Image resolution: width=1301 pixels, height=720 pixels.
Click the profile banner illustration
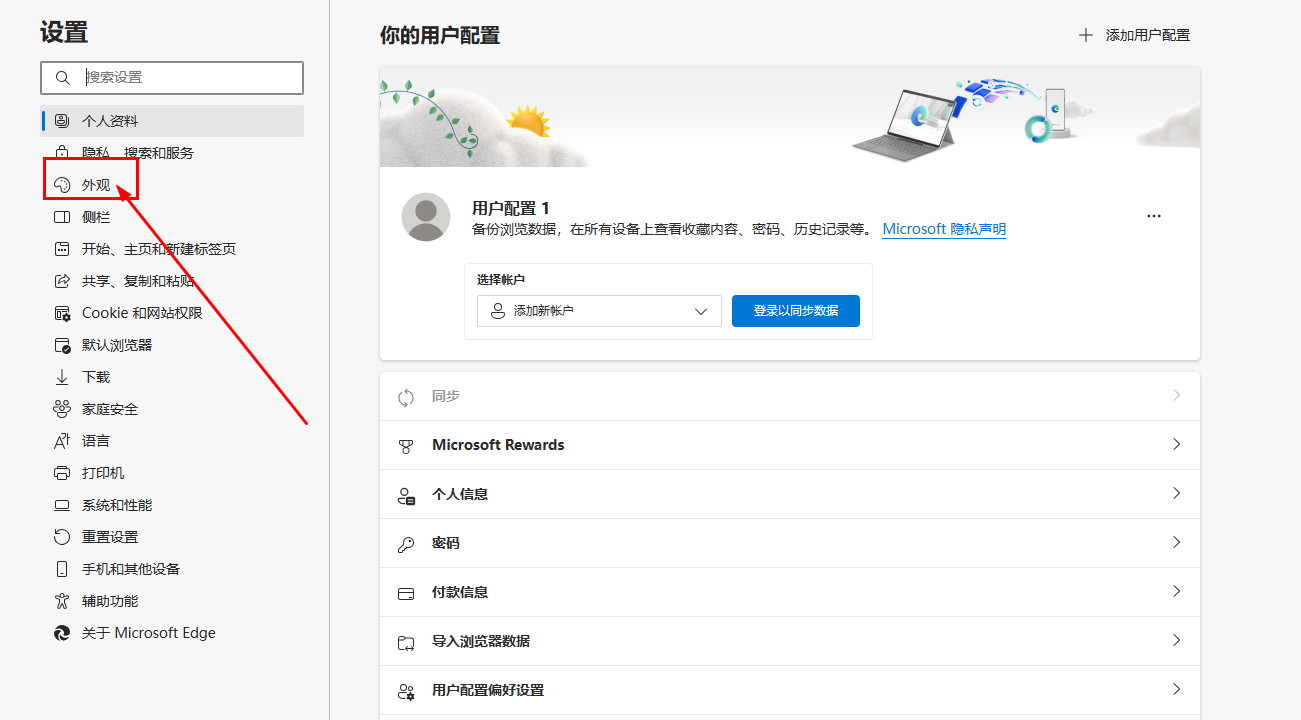[790, 117]
